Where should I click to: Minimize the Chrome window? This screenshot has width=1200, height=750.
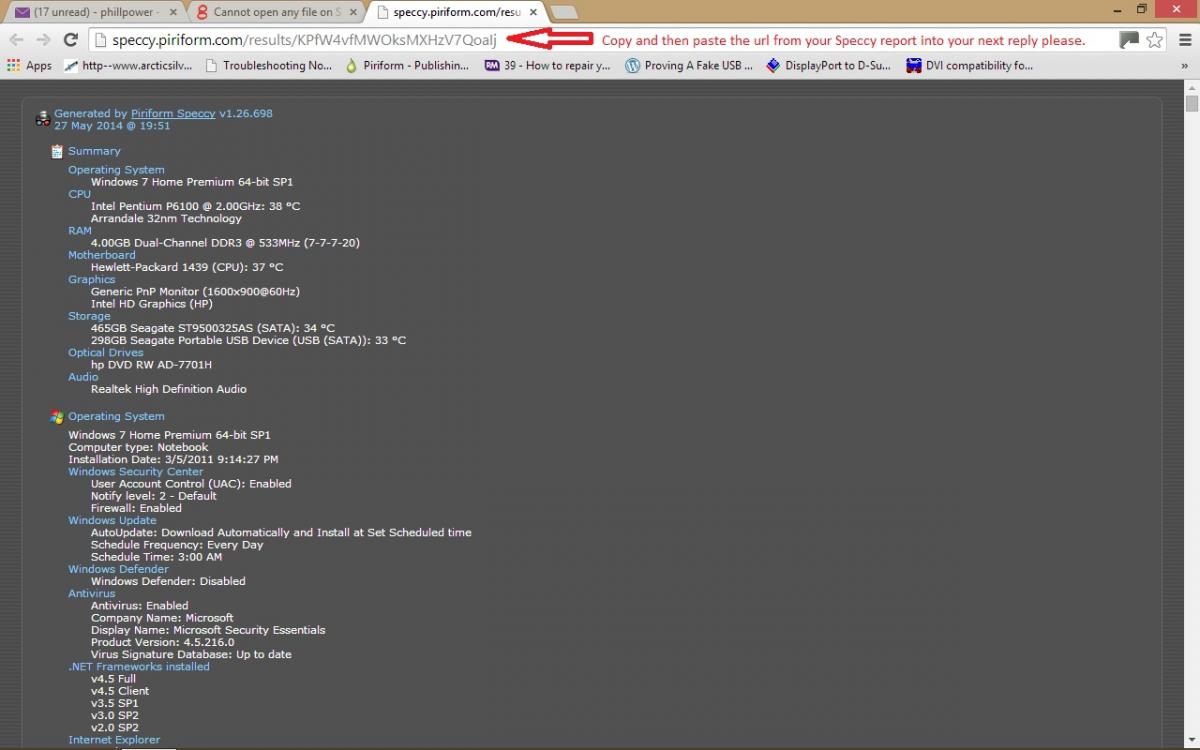point(1116,9)
